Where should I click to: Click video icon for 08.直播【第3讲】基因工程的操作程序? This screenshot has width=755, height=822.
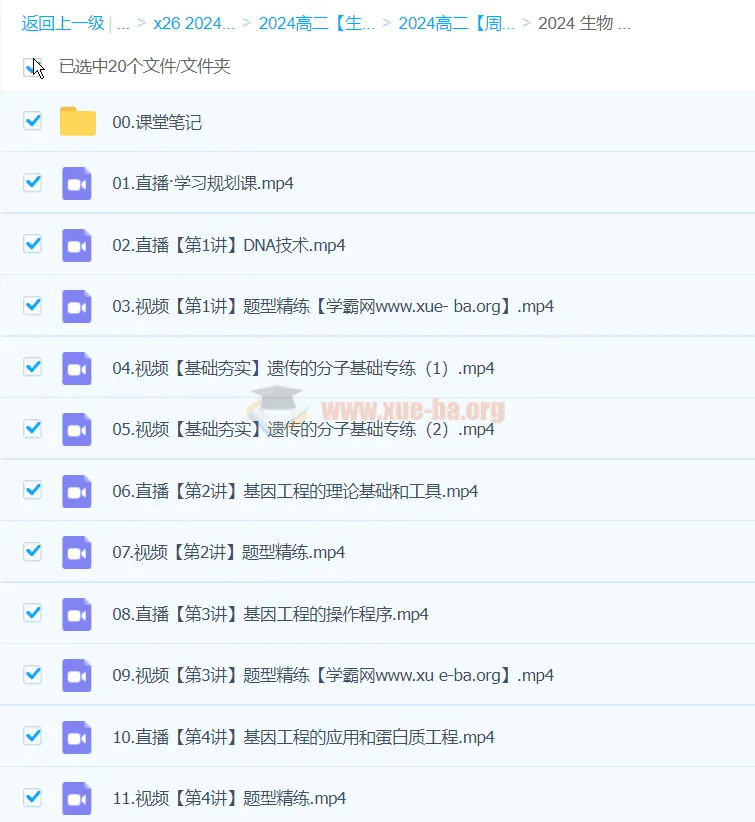click(x=77, y=614)
